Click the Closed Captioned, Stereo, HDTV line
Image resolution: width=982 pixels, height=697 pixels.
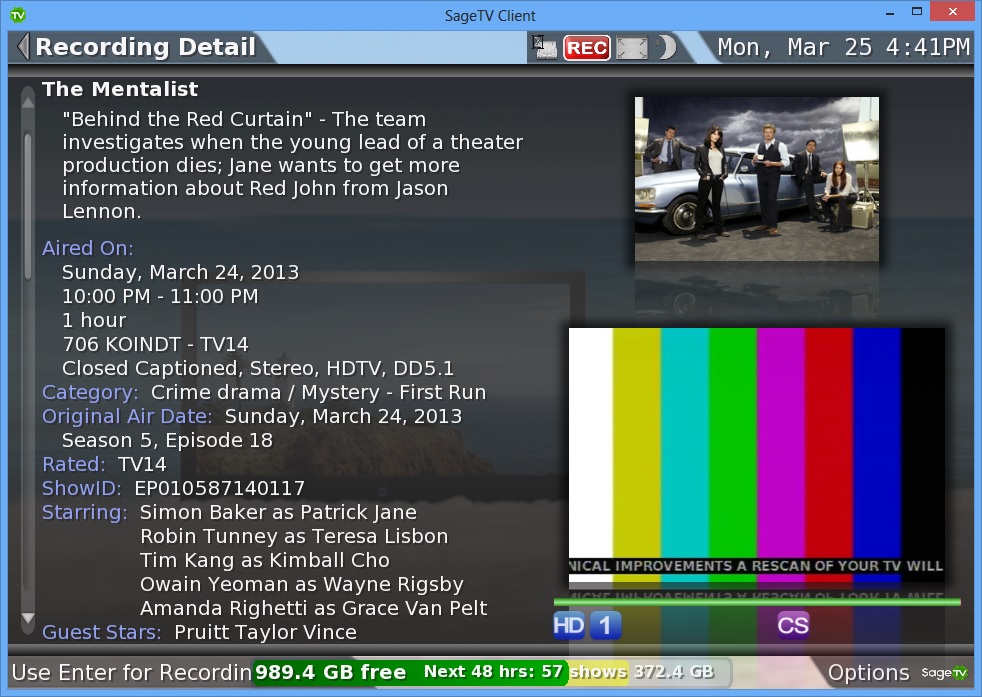click(x=257, y=368)
